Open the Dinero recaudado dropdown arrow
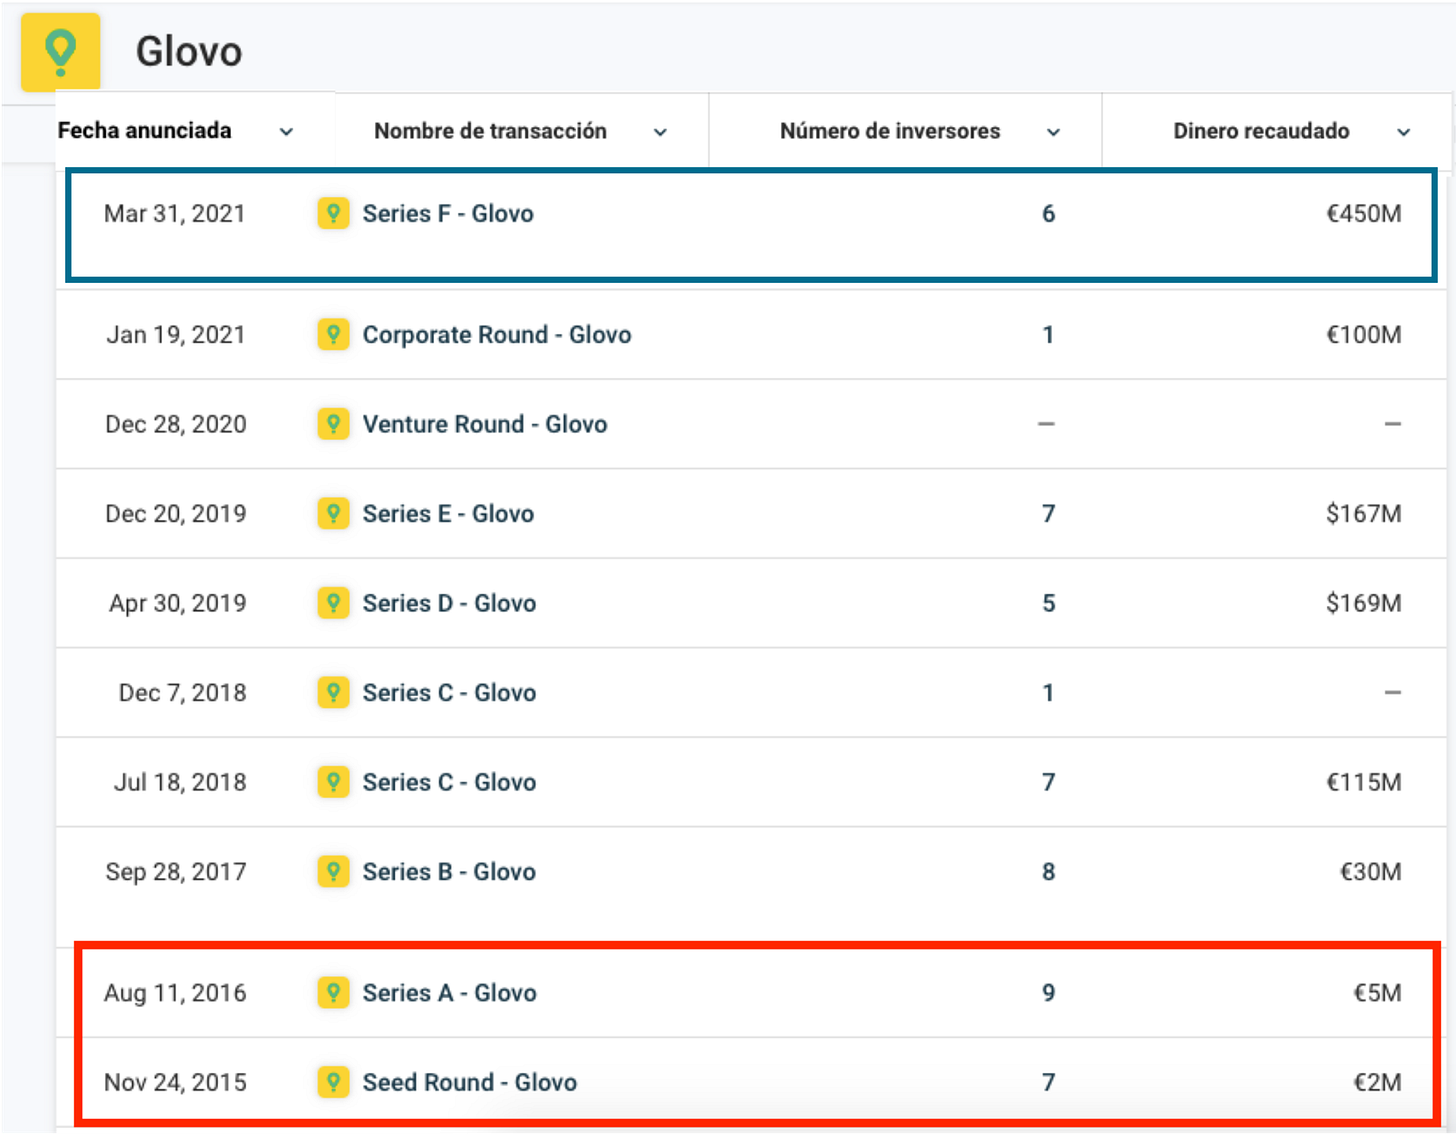The height and width of the screenshot is (1141, 1456). 1404,132
